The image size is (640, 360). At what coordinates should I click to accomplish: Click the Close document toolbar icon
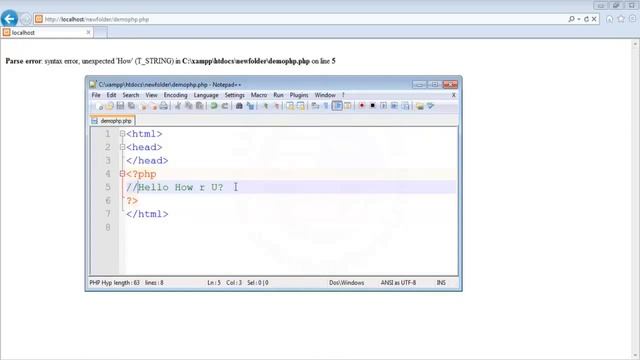(143, 106)
